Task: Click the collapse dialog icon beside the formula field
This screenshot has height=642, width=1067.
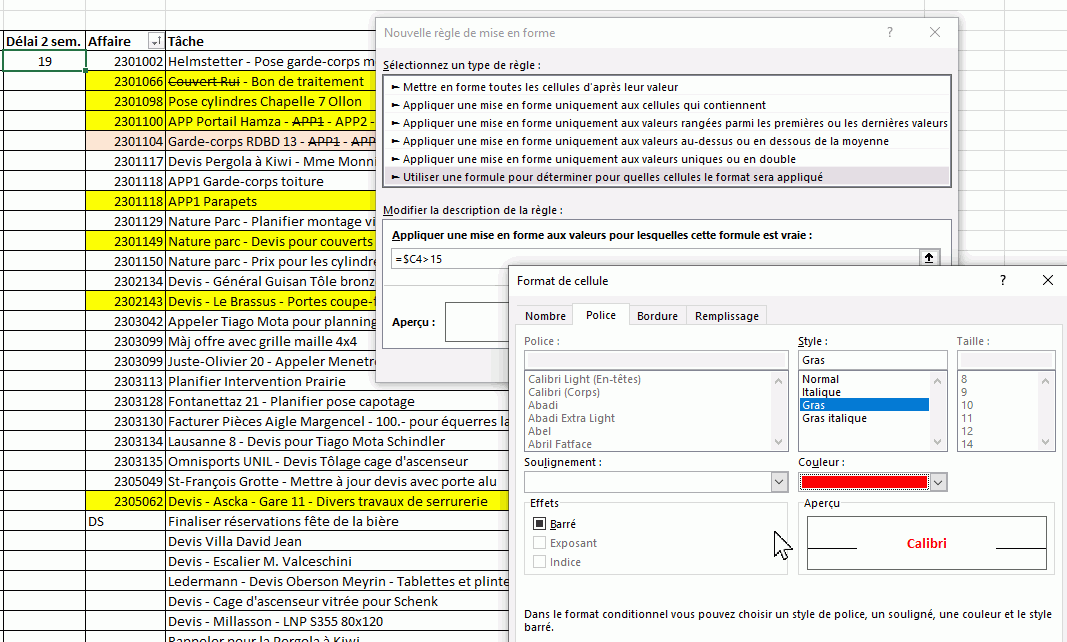Action: pos(929,258)
